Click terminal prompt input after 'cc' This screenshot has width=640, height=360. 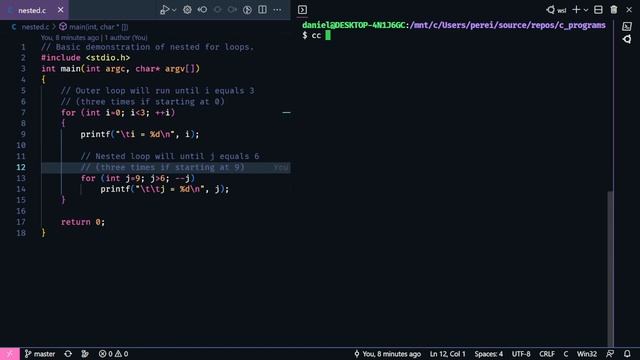[x=328, y=36]
